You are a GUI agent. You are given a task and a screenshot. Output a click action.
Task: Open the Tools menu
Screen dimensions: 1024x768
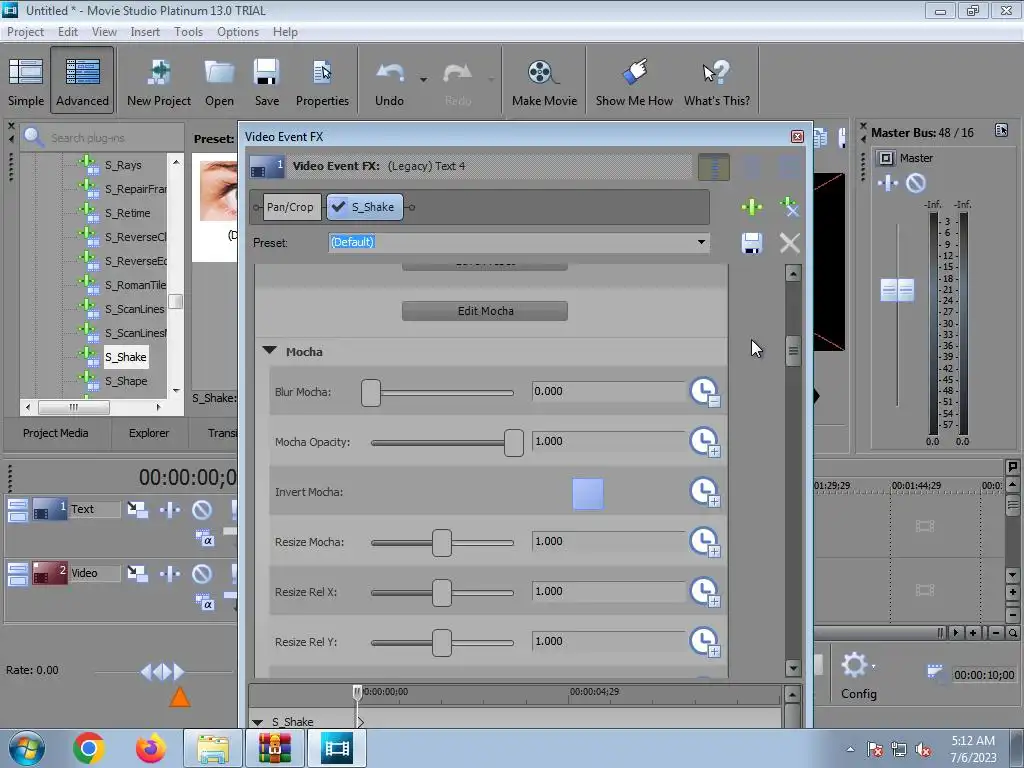188,32
